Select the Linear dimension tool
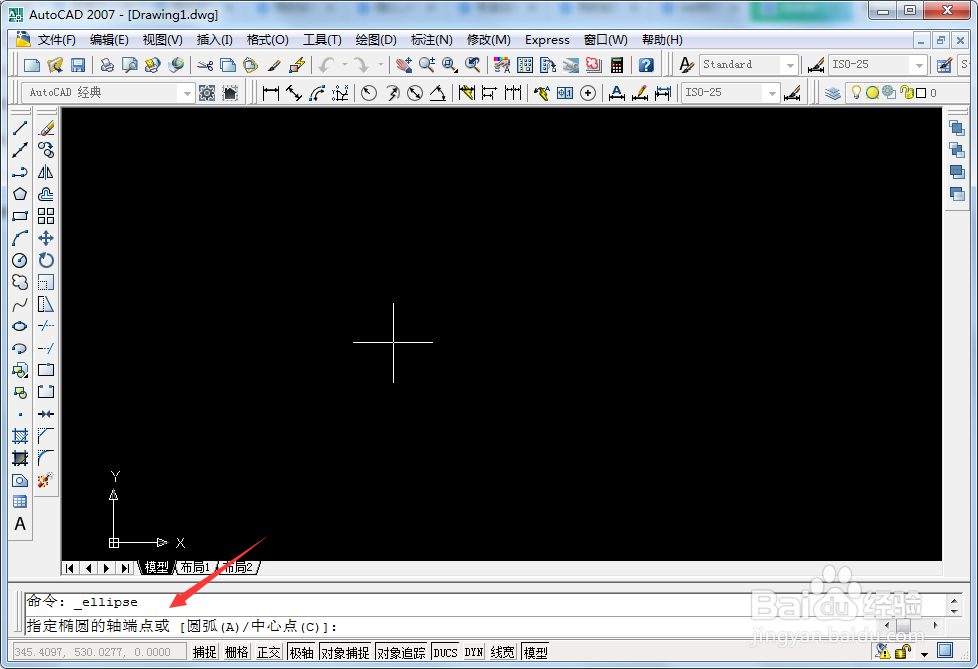Viewport: 978px width, 669px height. (x=271, y=94)
